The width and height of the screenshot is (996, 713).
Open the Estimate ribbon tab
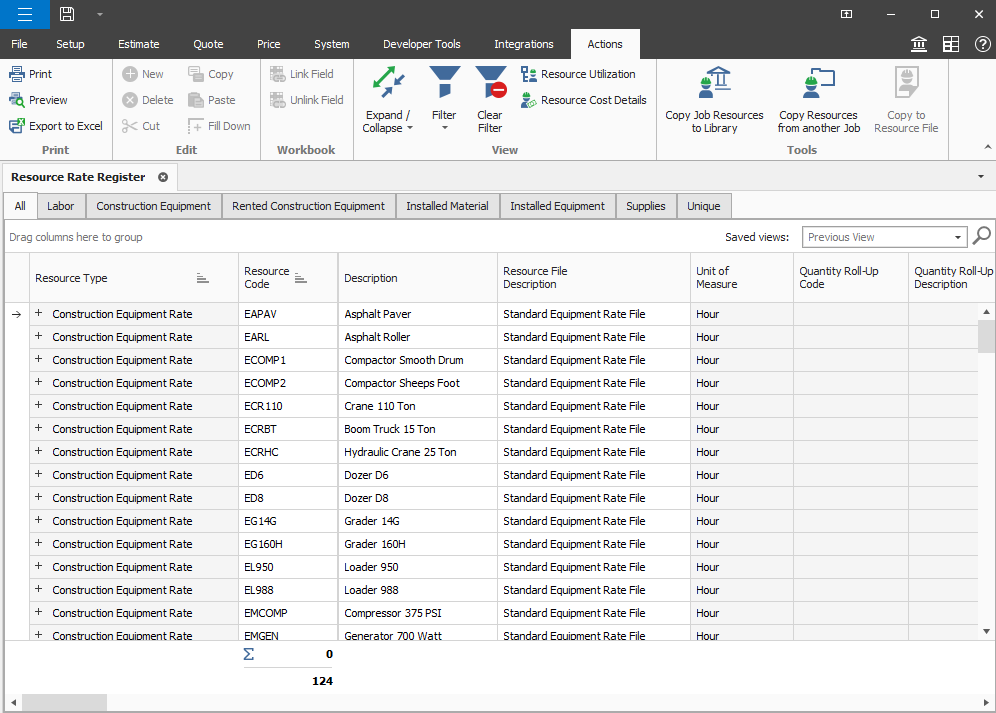coord(138,44)
